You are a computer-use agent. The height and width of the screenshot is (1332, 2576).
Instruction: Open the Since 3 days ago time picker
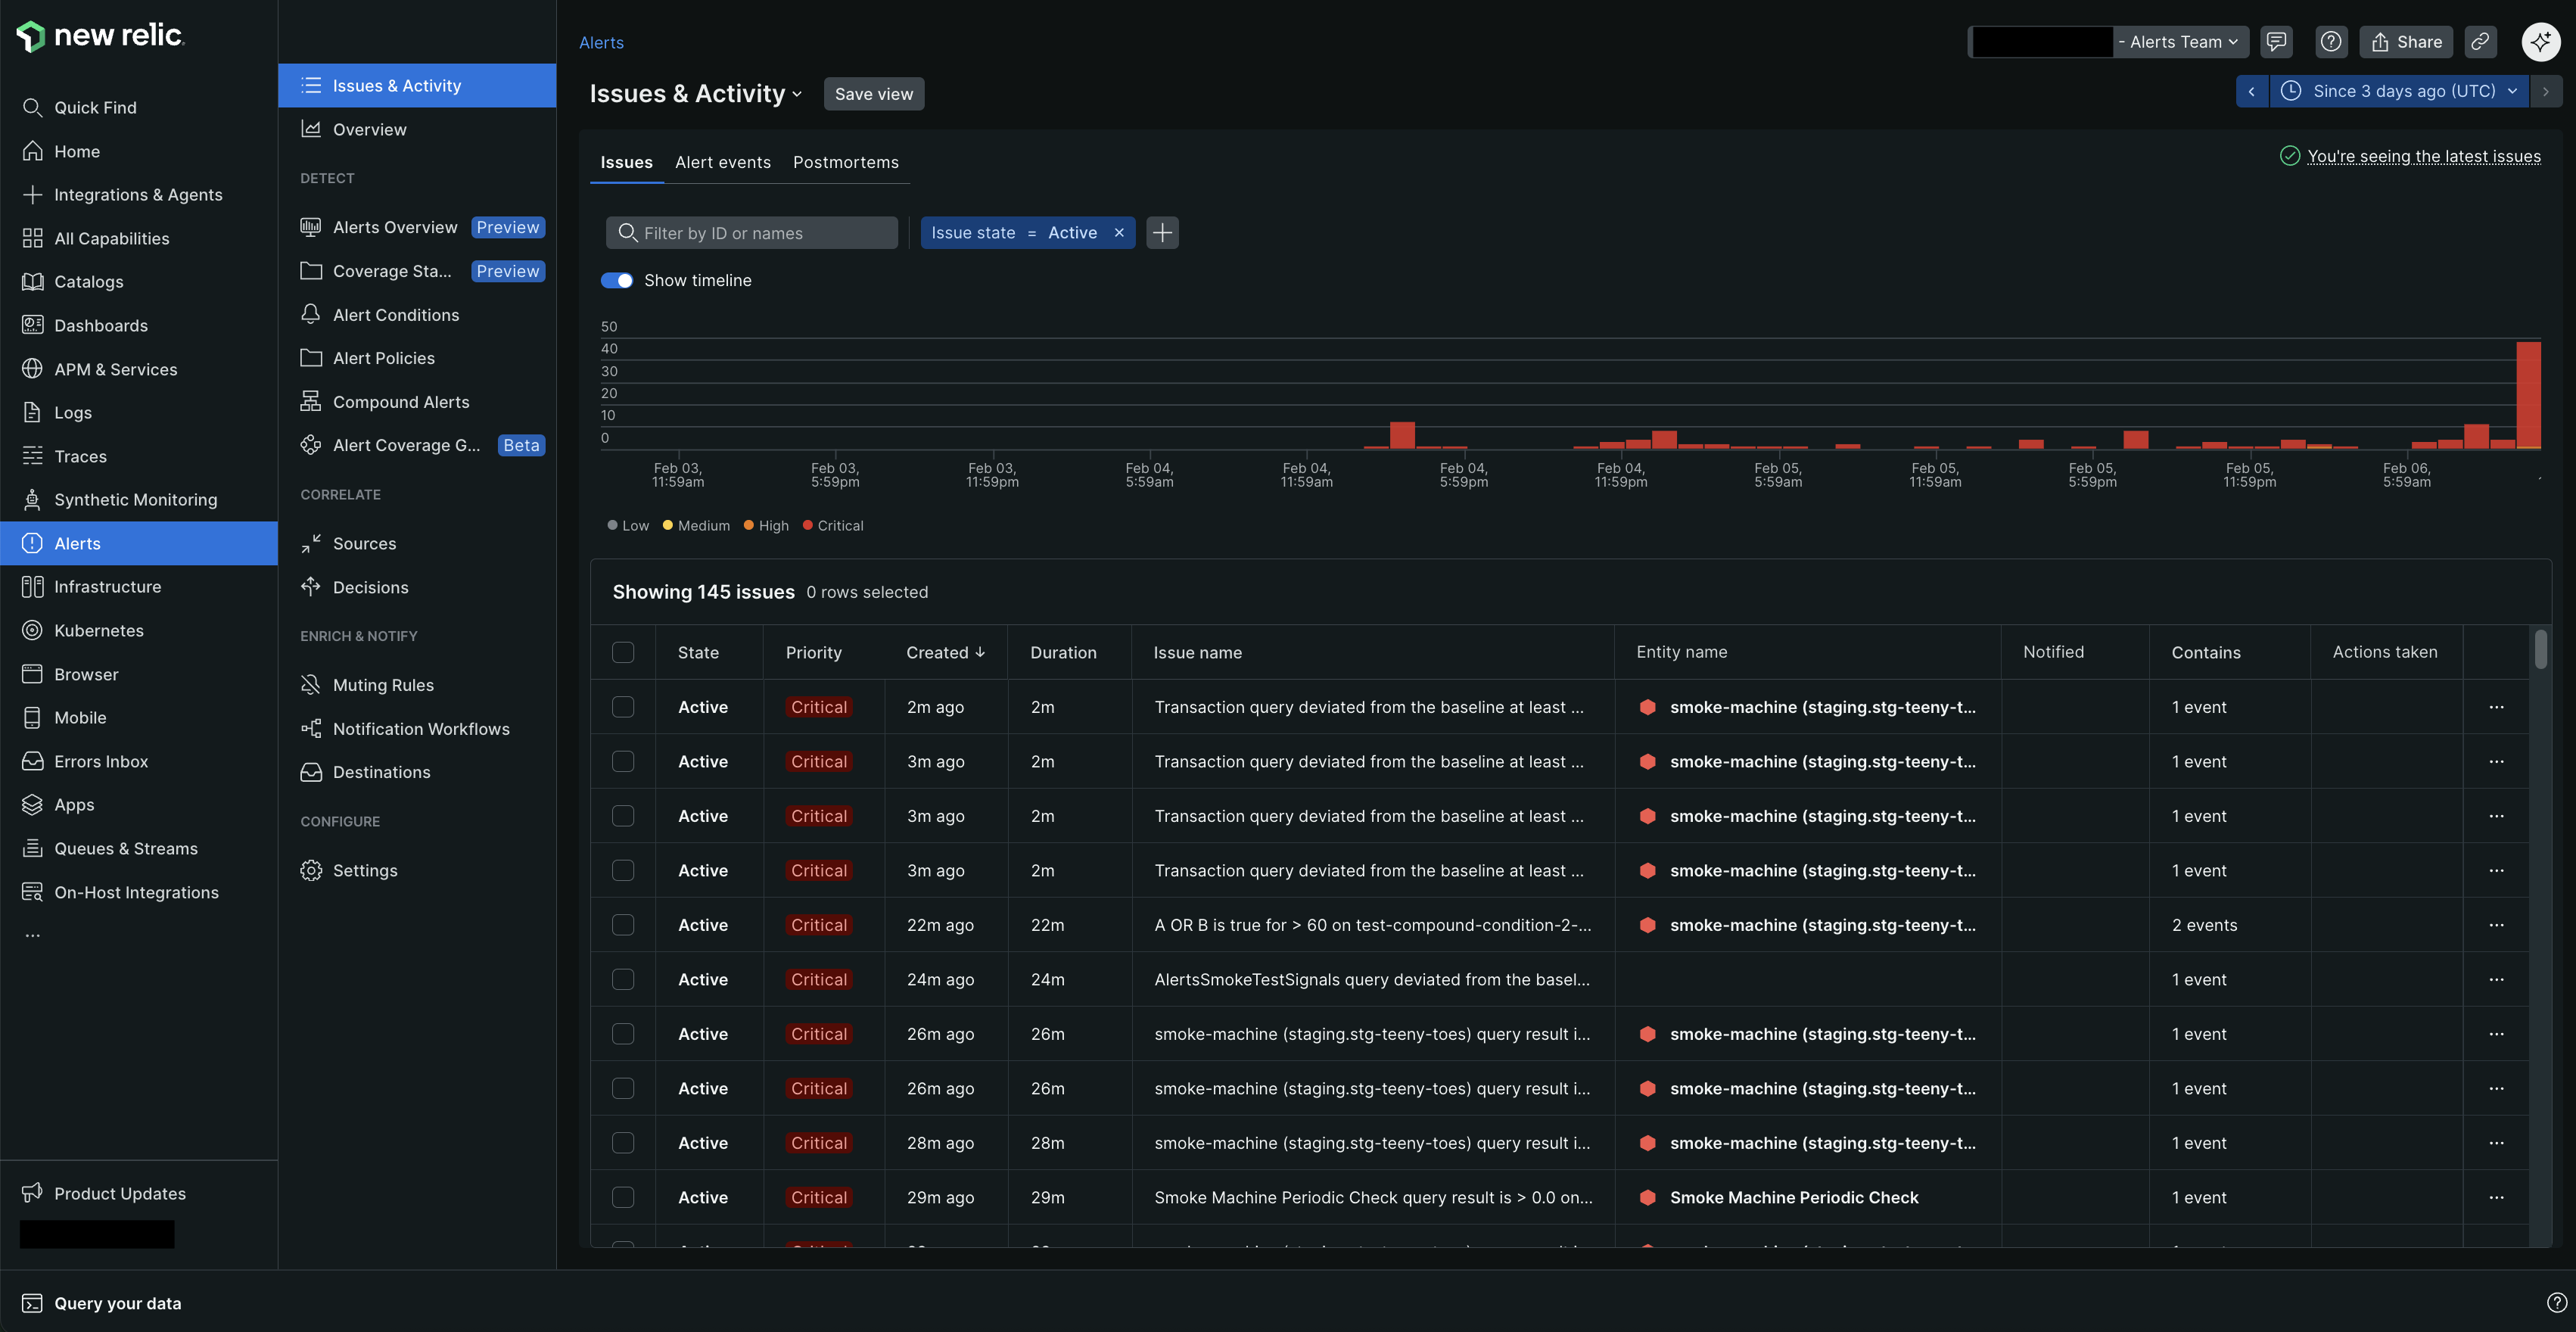(x=2398, y=91)
